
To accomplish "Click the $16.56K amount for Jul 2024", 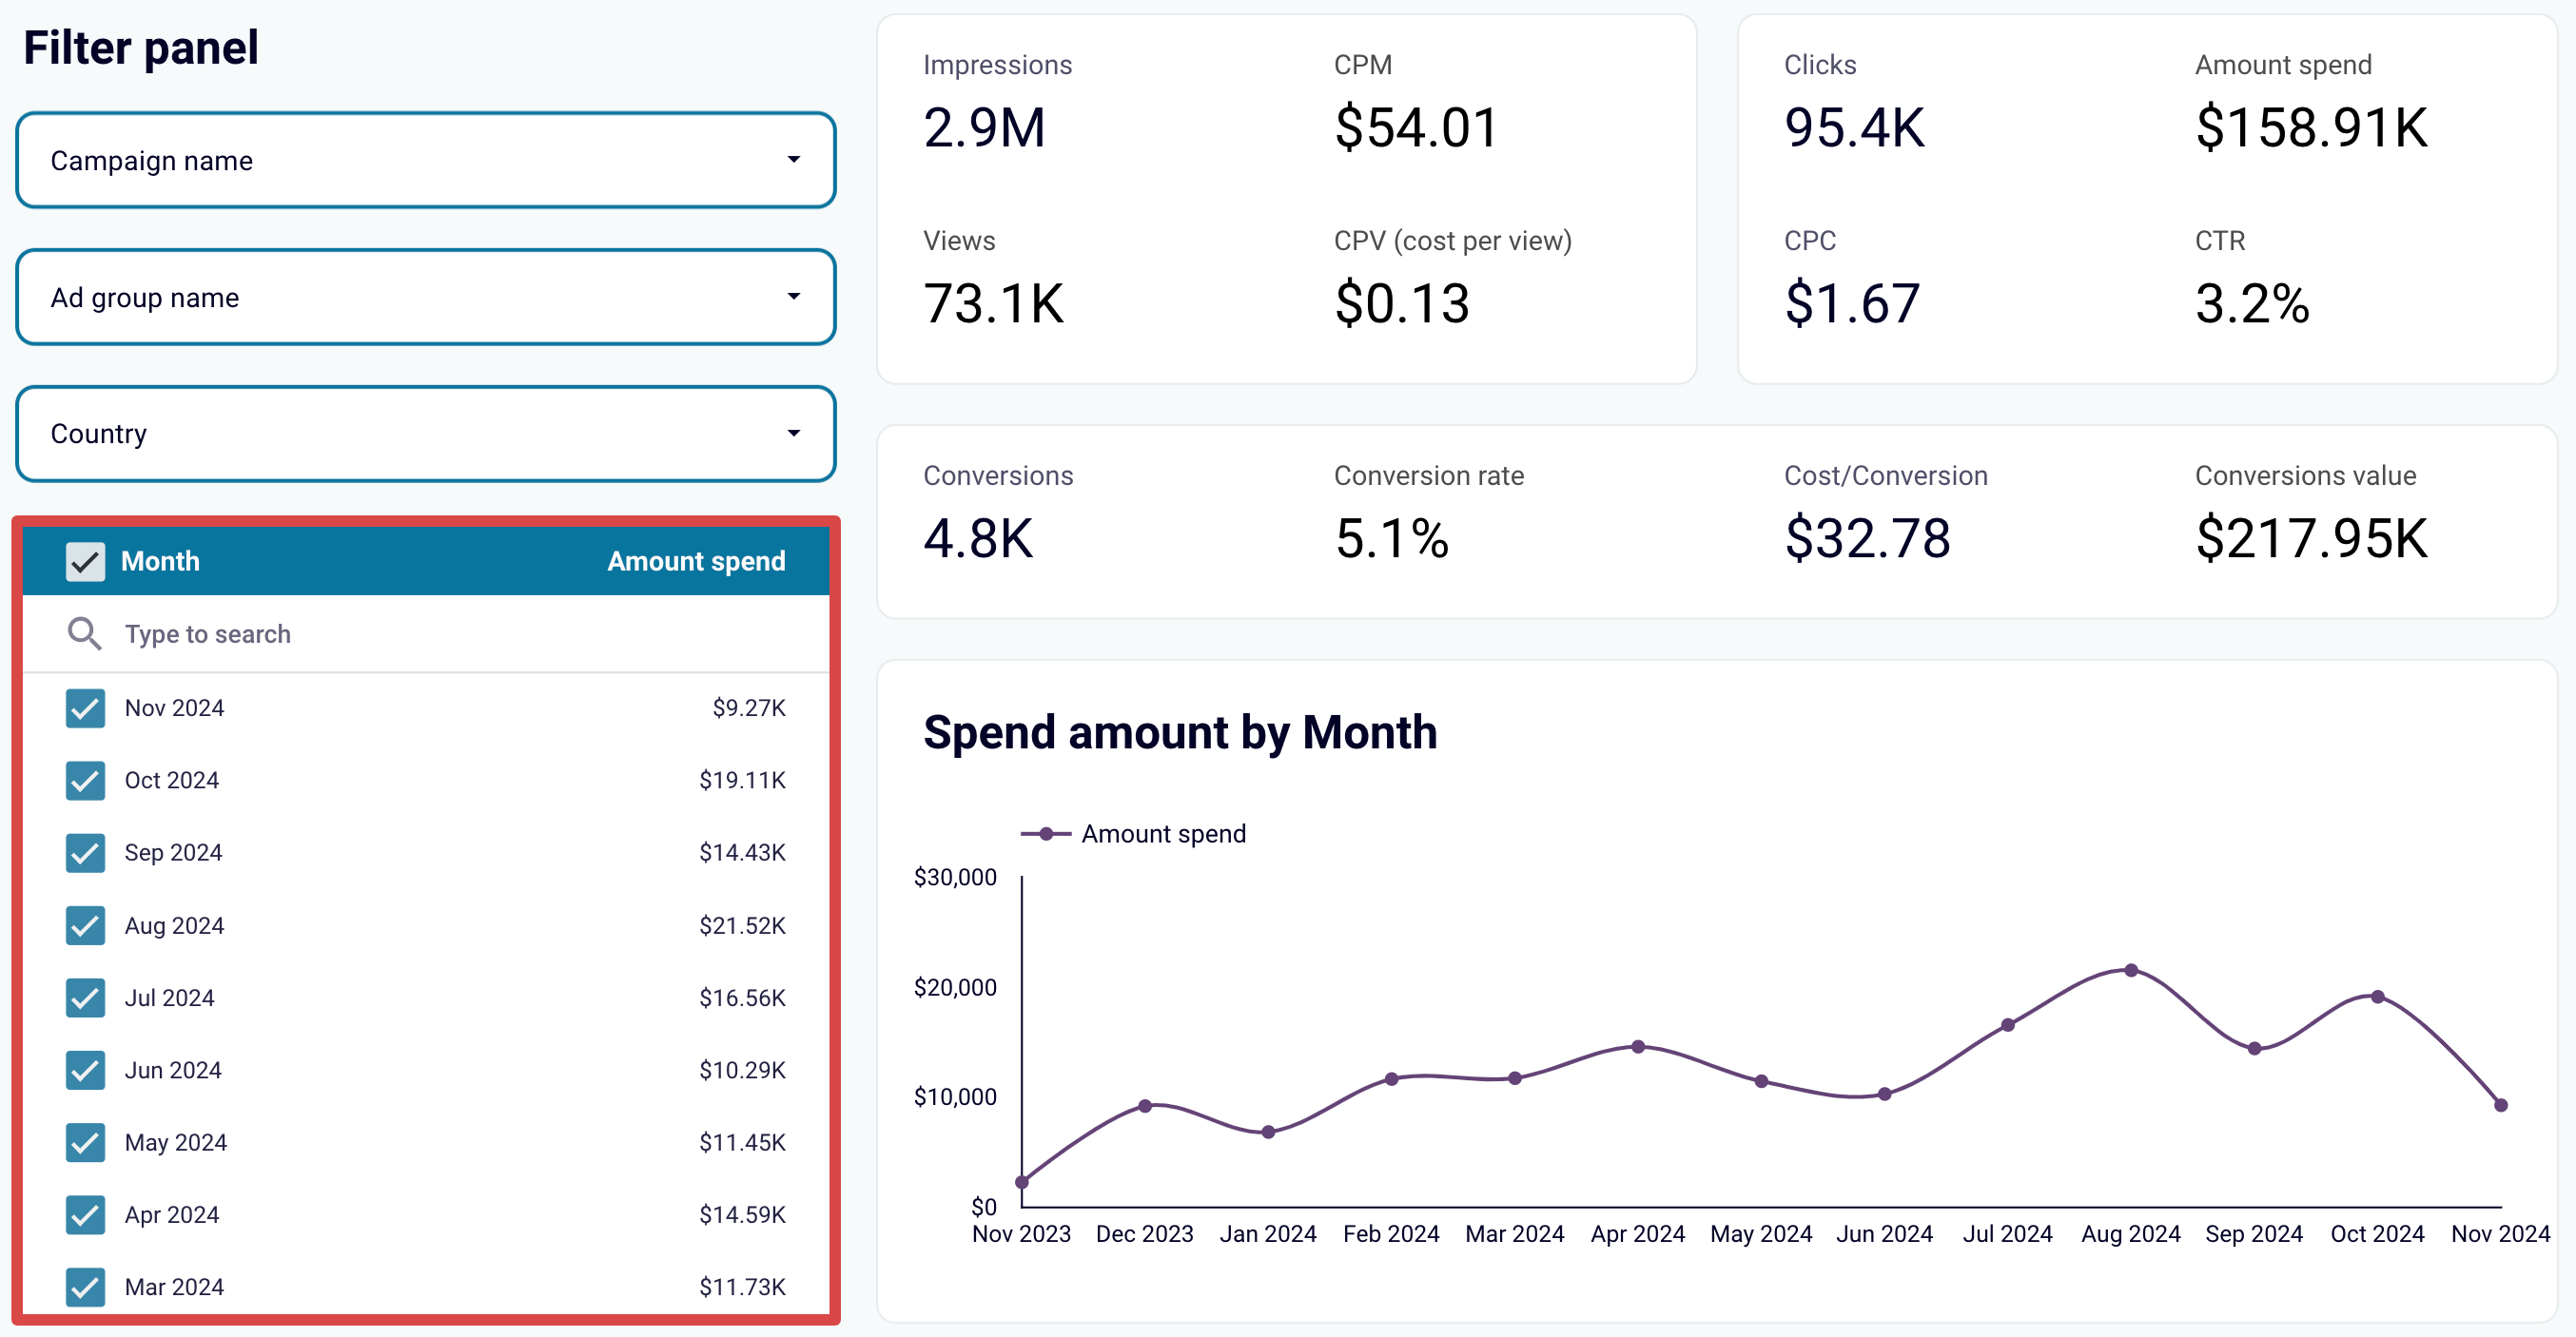I will [742, 998].
